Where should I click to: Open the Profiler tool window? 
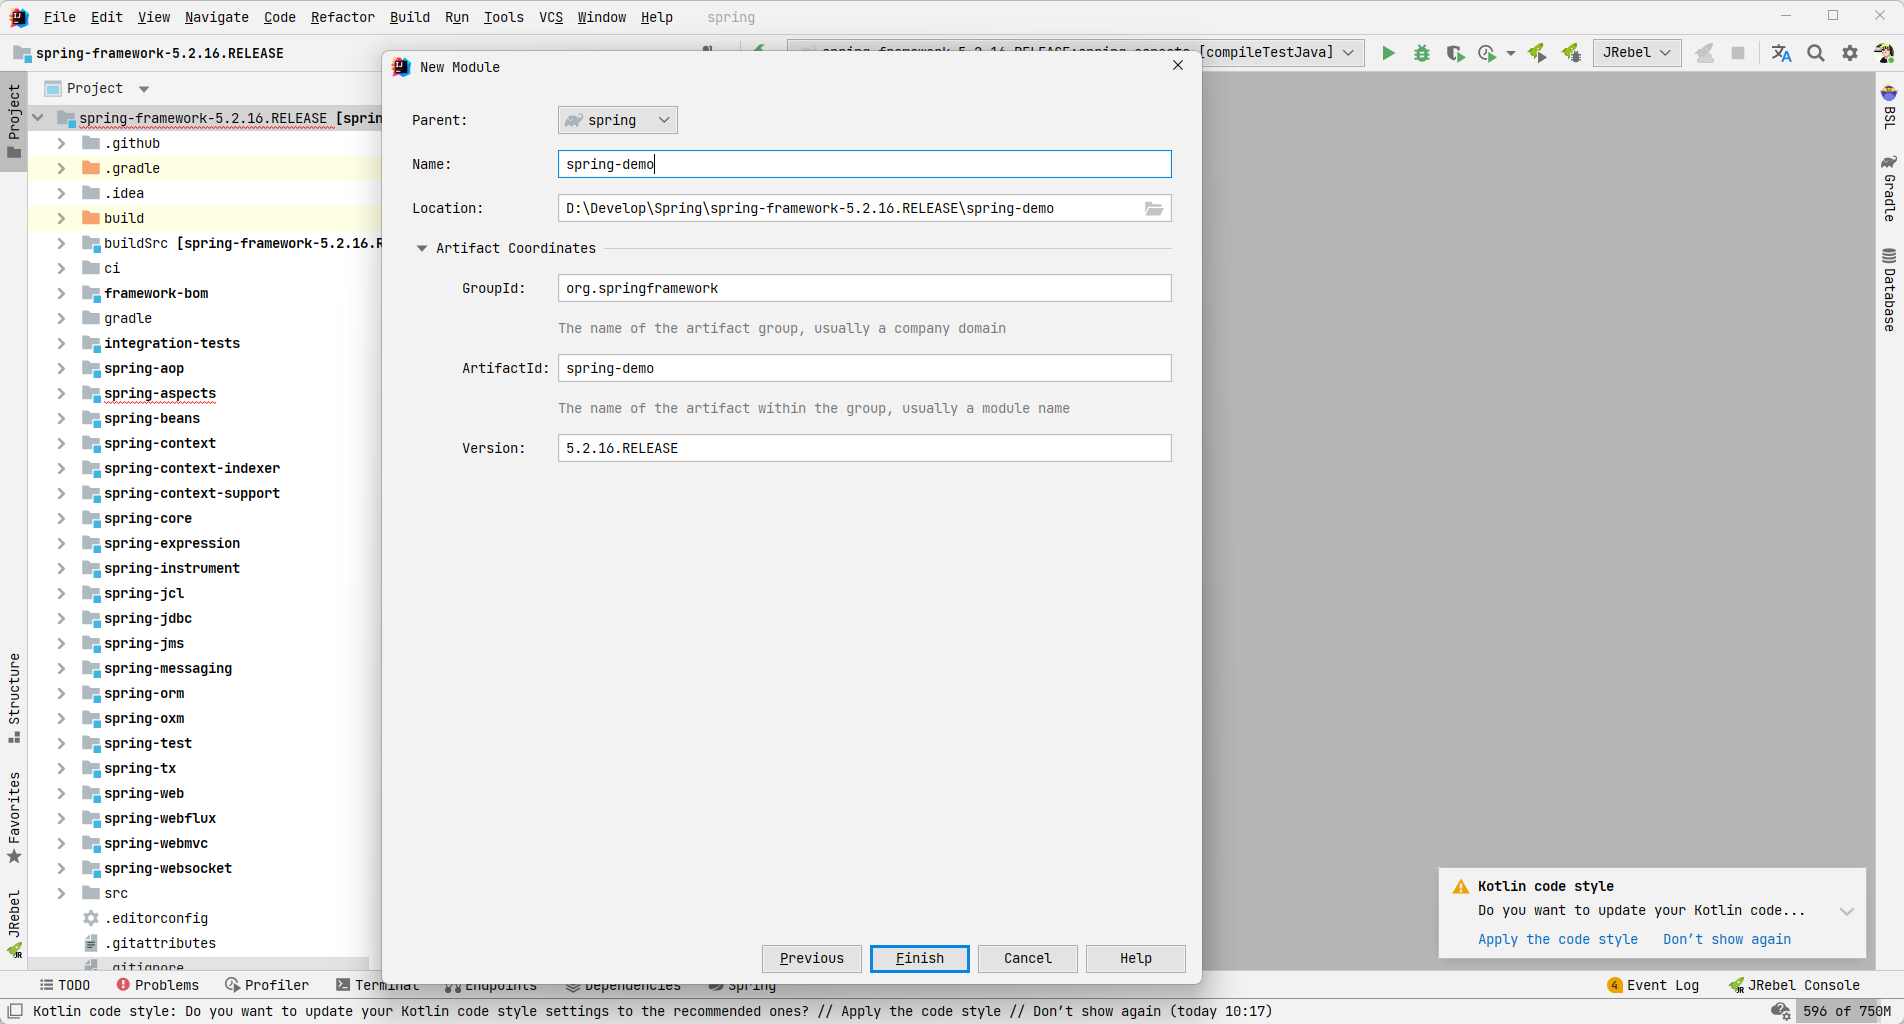point(267,985)
